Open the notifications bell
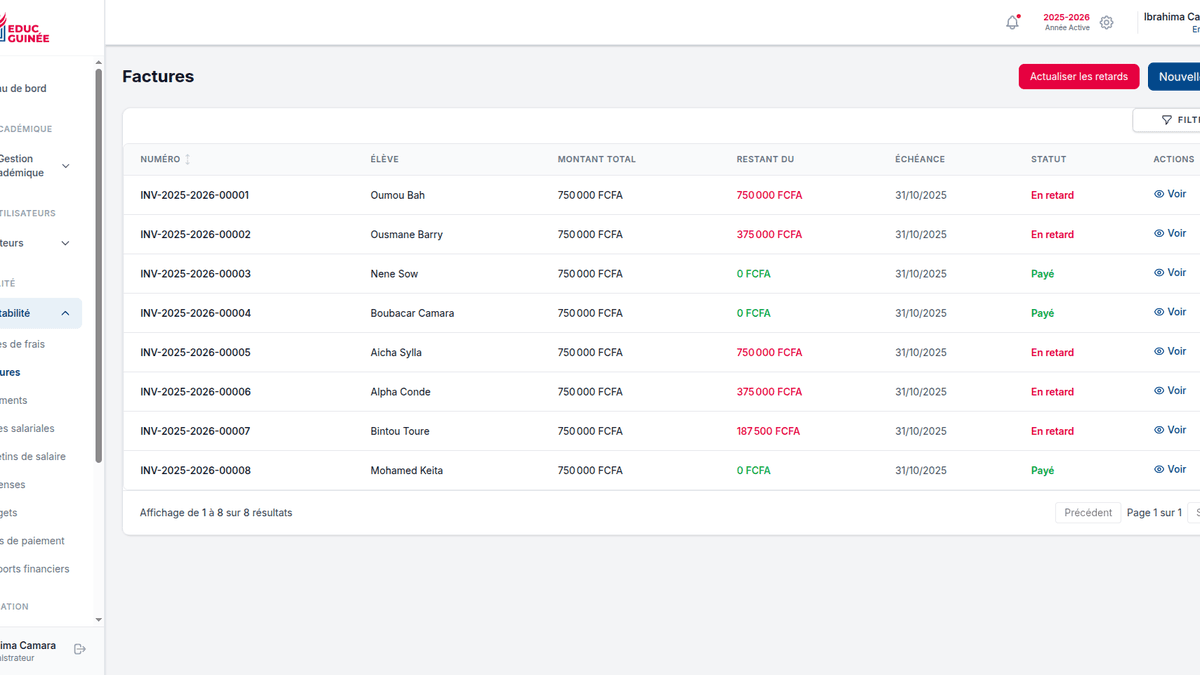1200x675 pixels. point(1012,22)
